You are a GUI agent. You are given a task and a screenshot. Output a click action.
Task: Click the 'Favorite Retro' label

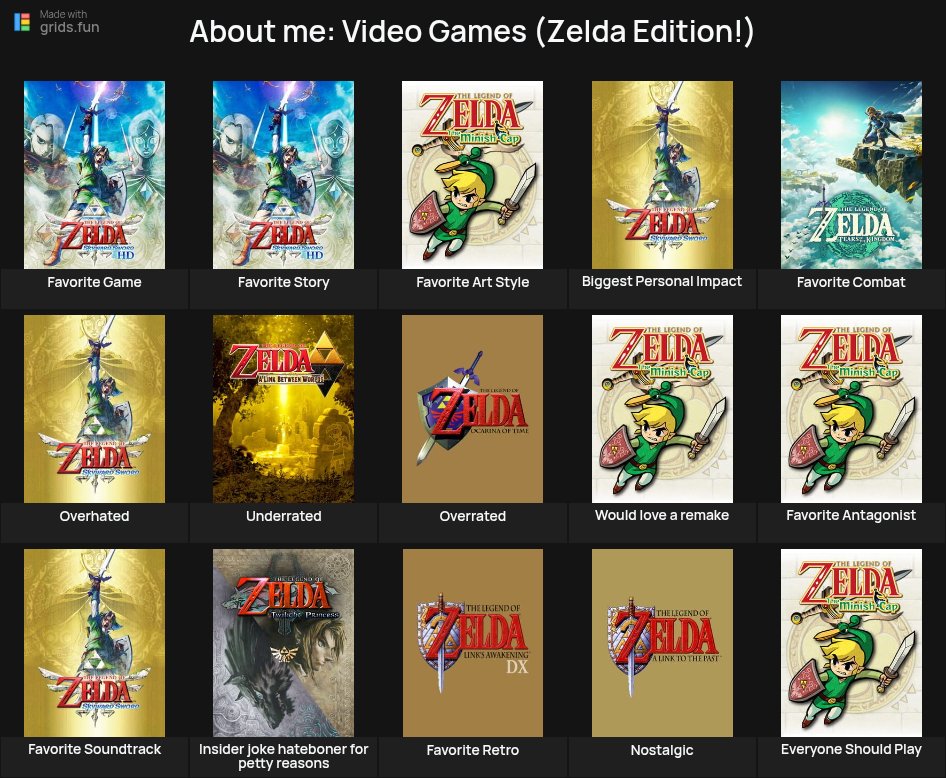472,750
